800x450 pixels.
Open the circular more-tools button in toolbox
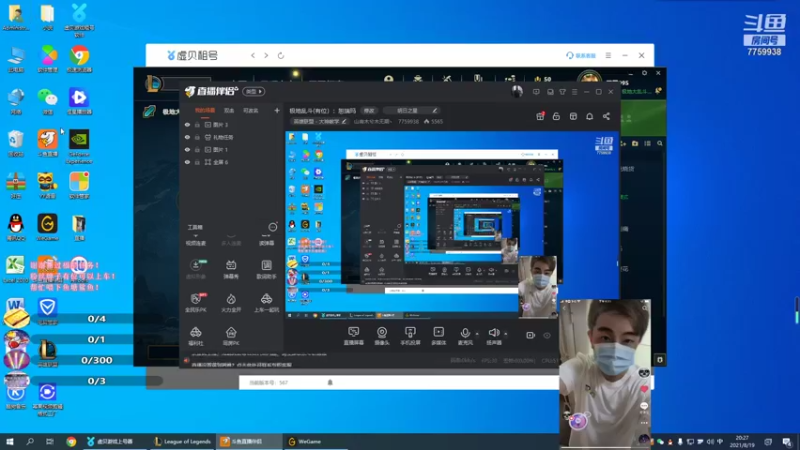[273, 227]
